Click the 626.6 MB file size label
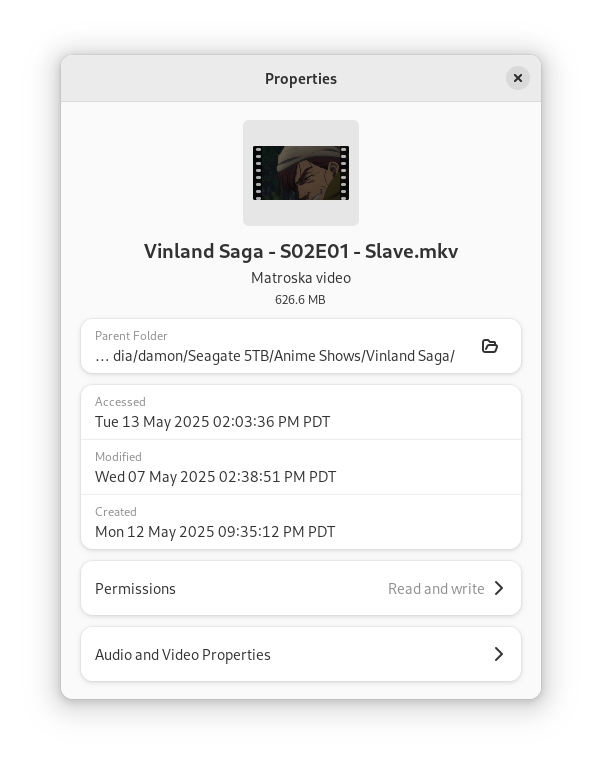 (301, 300)
